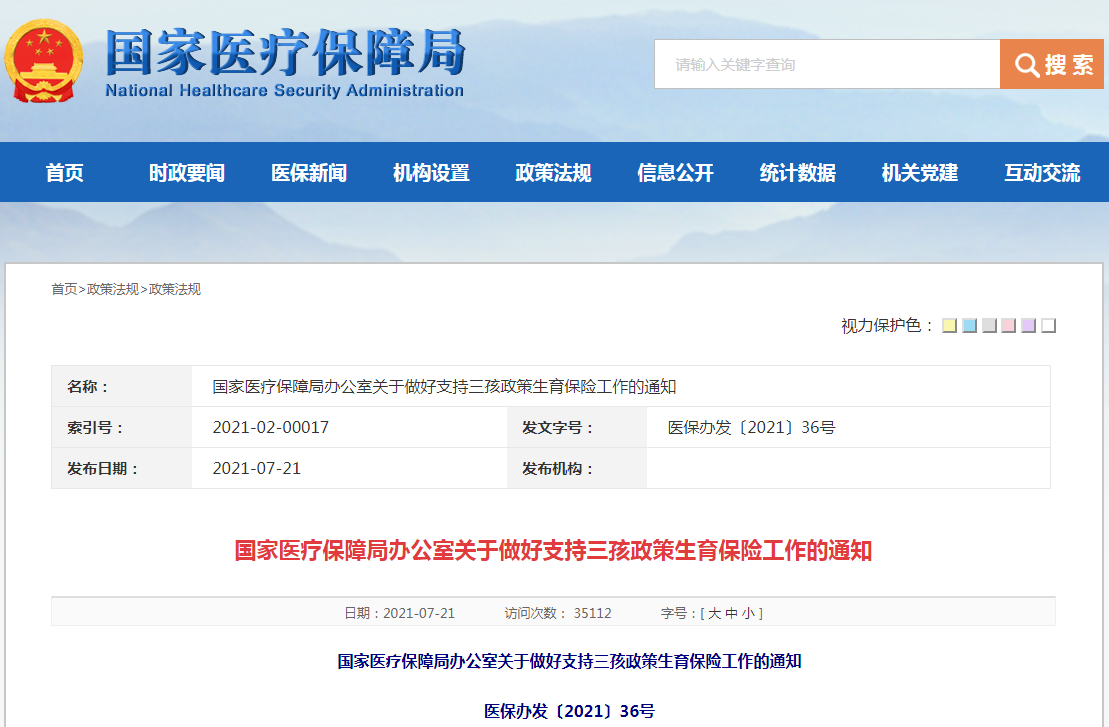Screen dimensions: 1109x727
Task: Set font size to 小 (small)
Action: click(748, 613)
